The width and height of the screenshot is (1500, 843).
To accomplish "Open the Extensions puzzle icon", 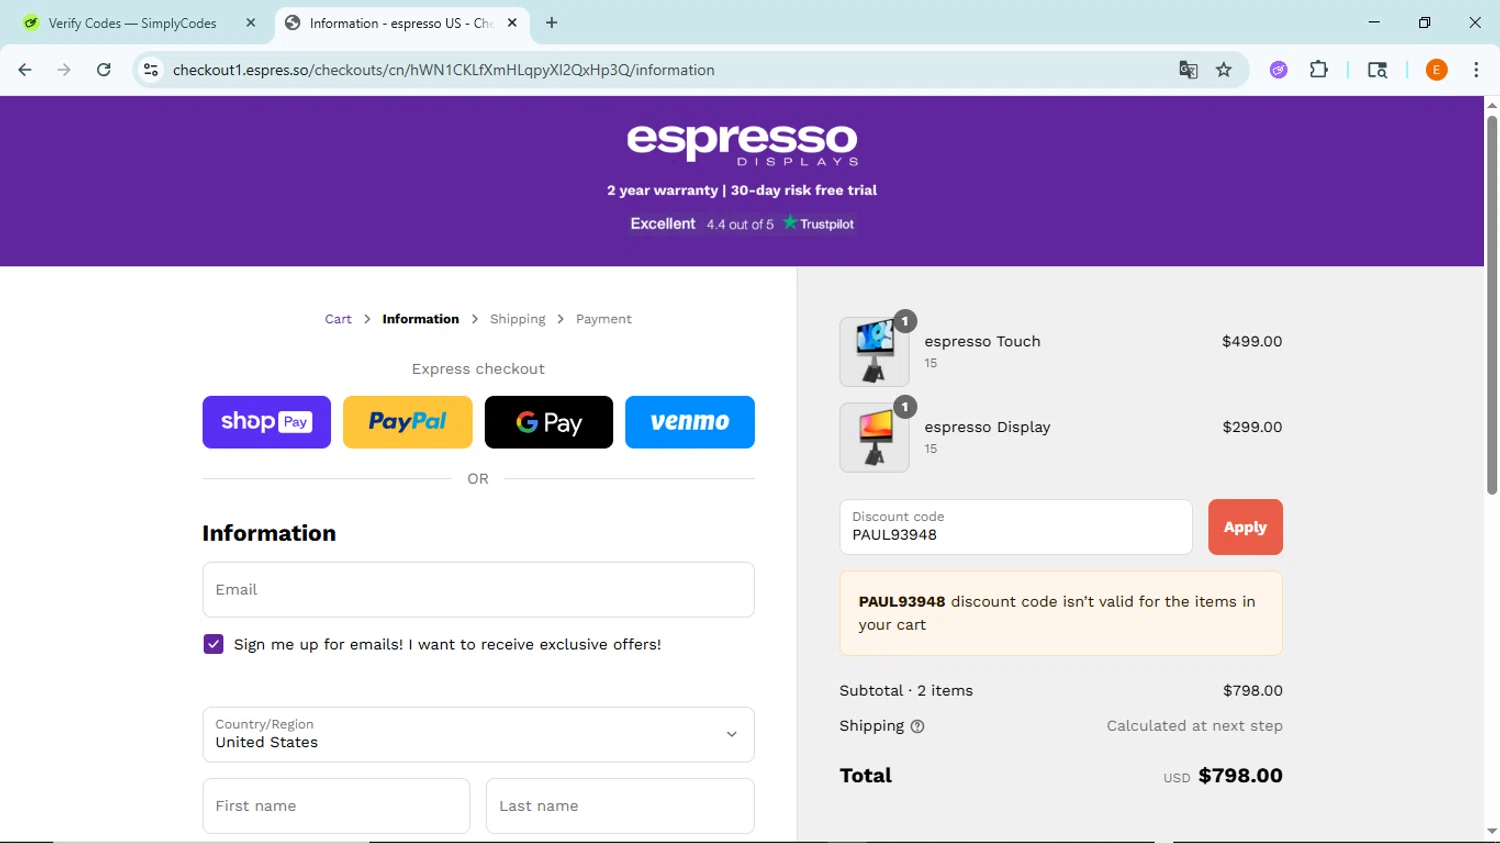I will 1319,70.
